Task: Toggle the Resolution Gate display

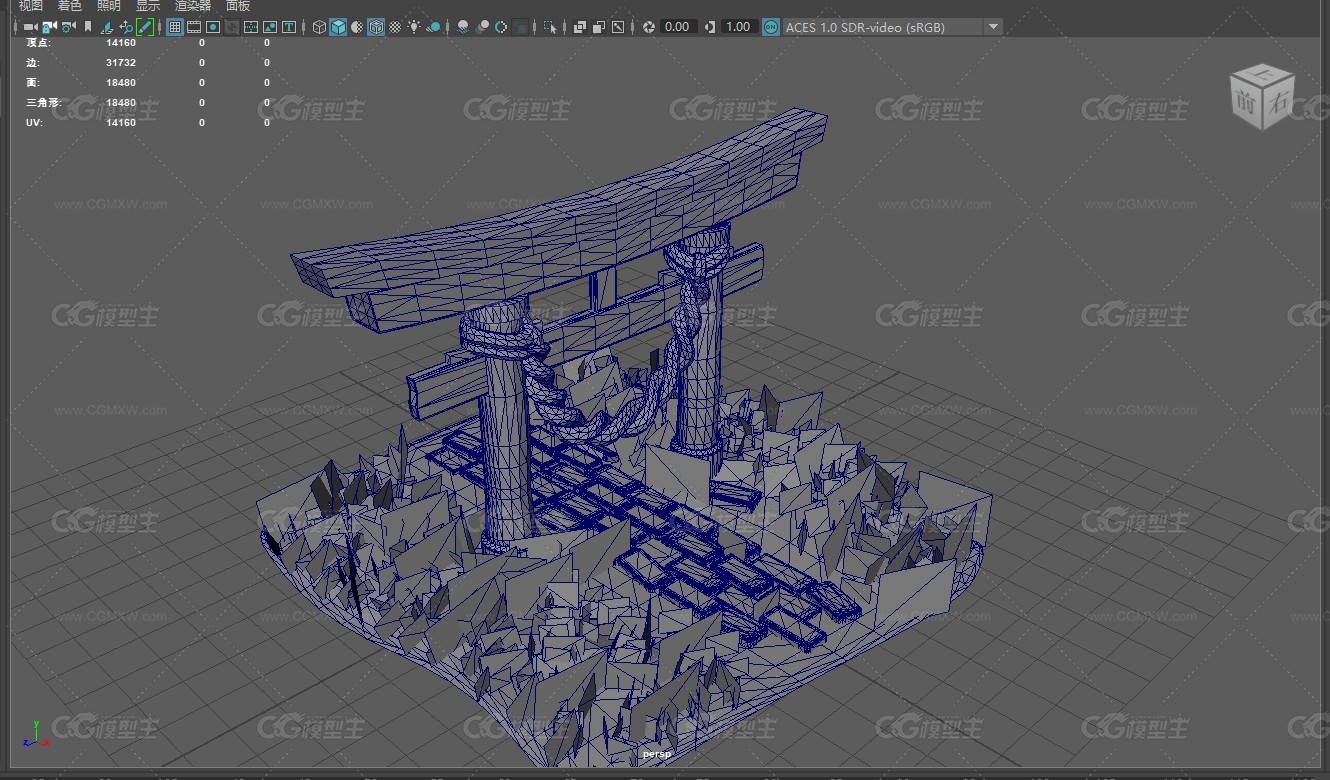Action: [213, 27]
